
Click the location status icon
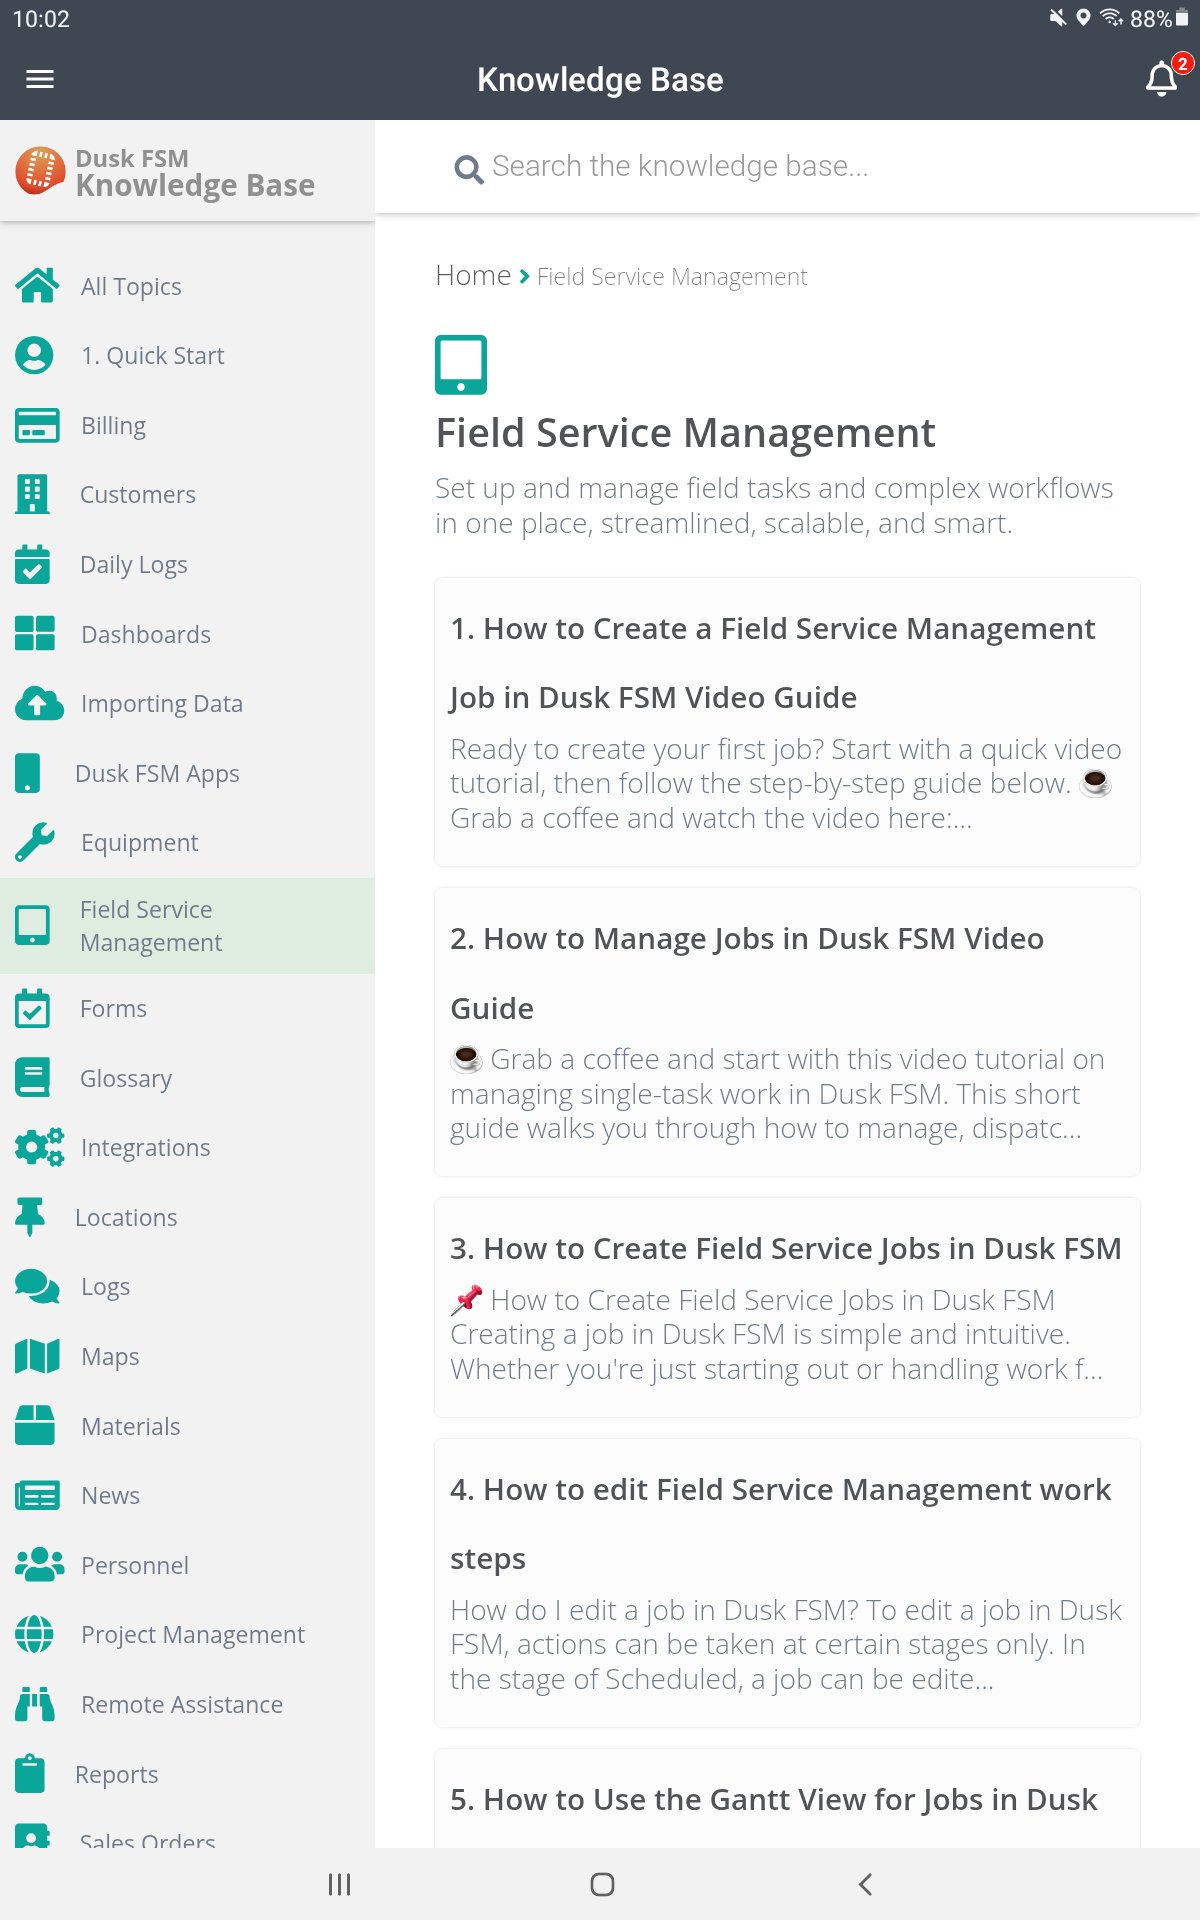1083,18
